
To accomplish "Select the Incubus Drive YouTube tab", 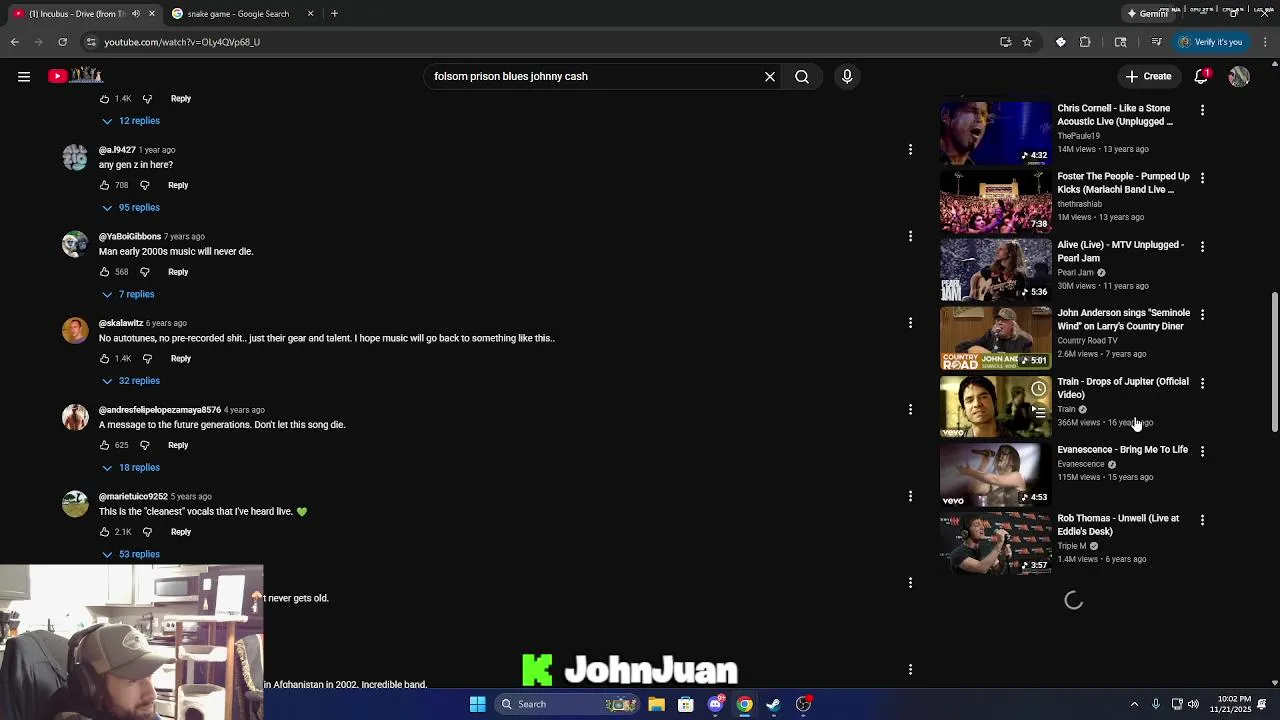I will pos(82,14).
